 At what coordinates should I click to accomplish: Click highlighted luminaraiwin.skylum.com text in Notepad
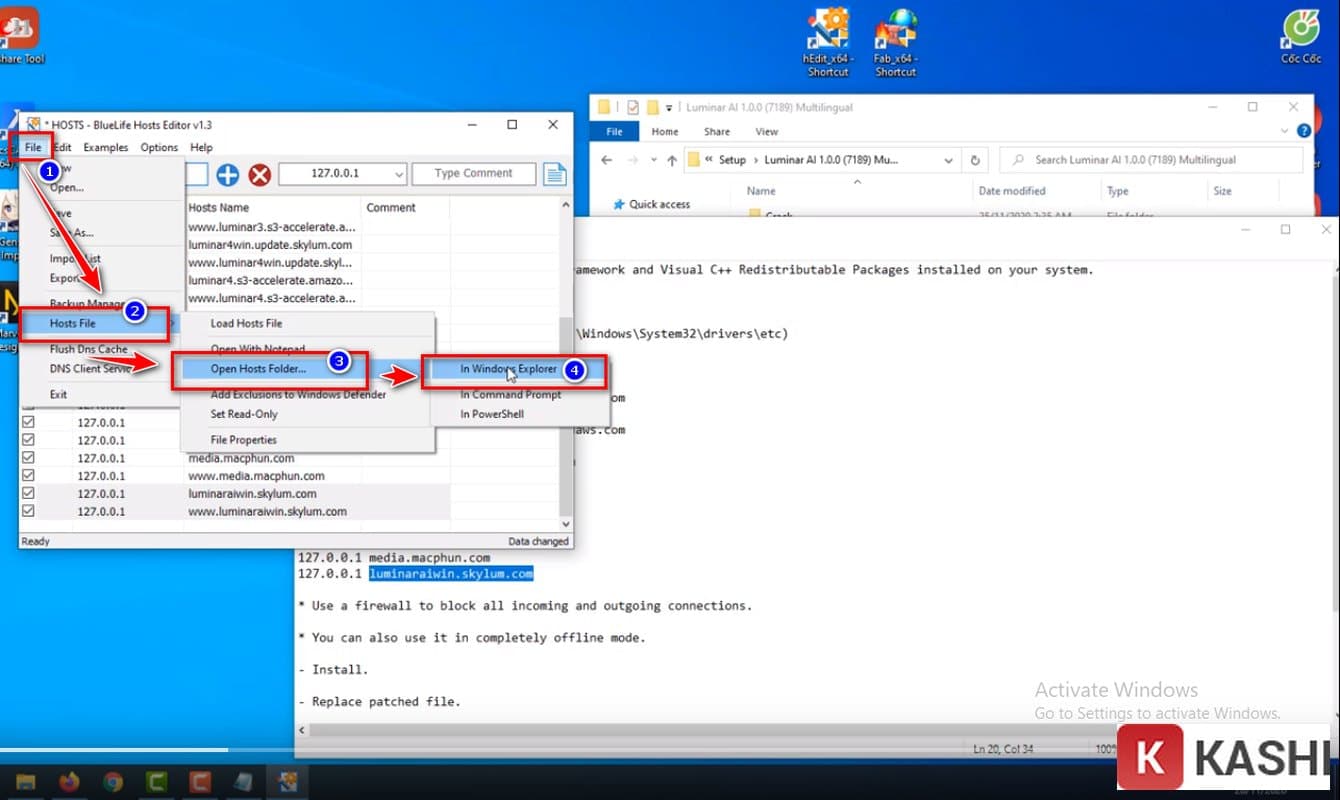pos(451,574)
